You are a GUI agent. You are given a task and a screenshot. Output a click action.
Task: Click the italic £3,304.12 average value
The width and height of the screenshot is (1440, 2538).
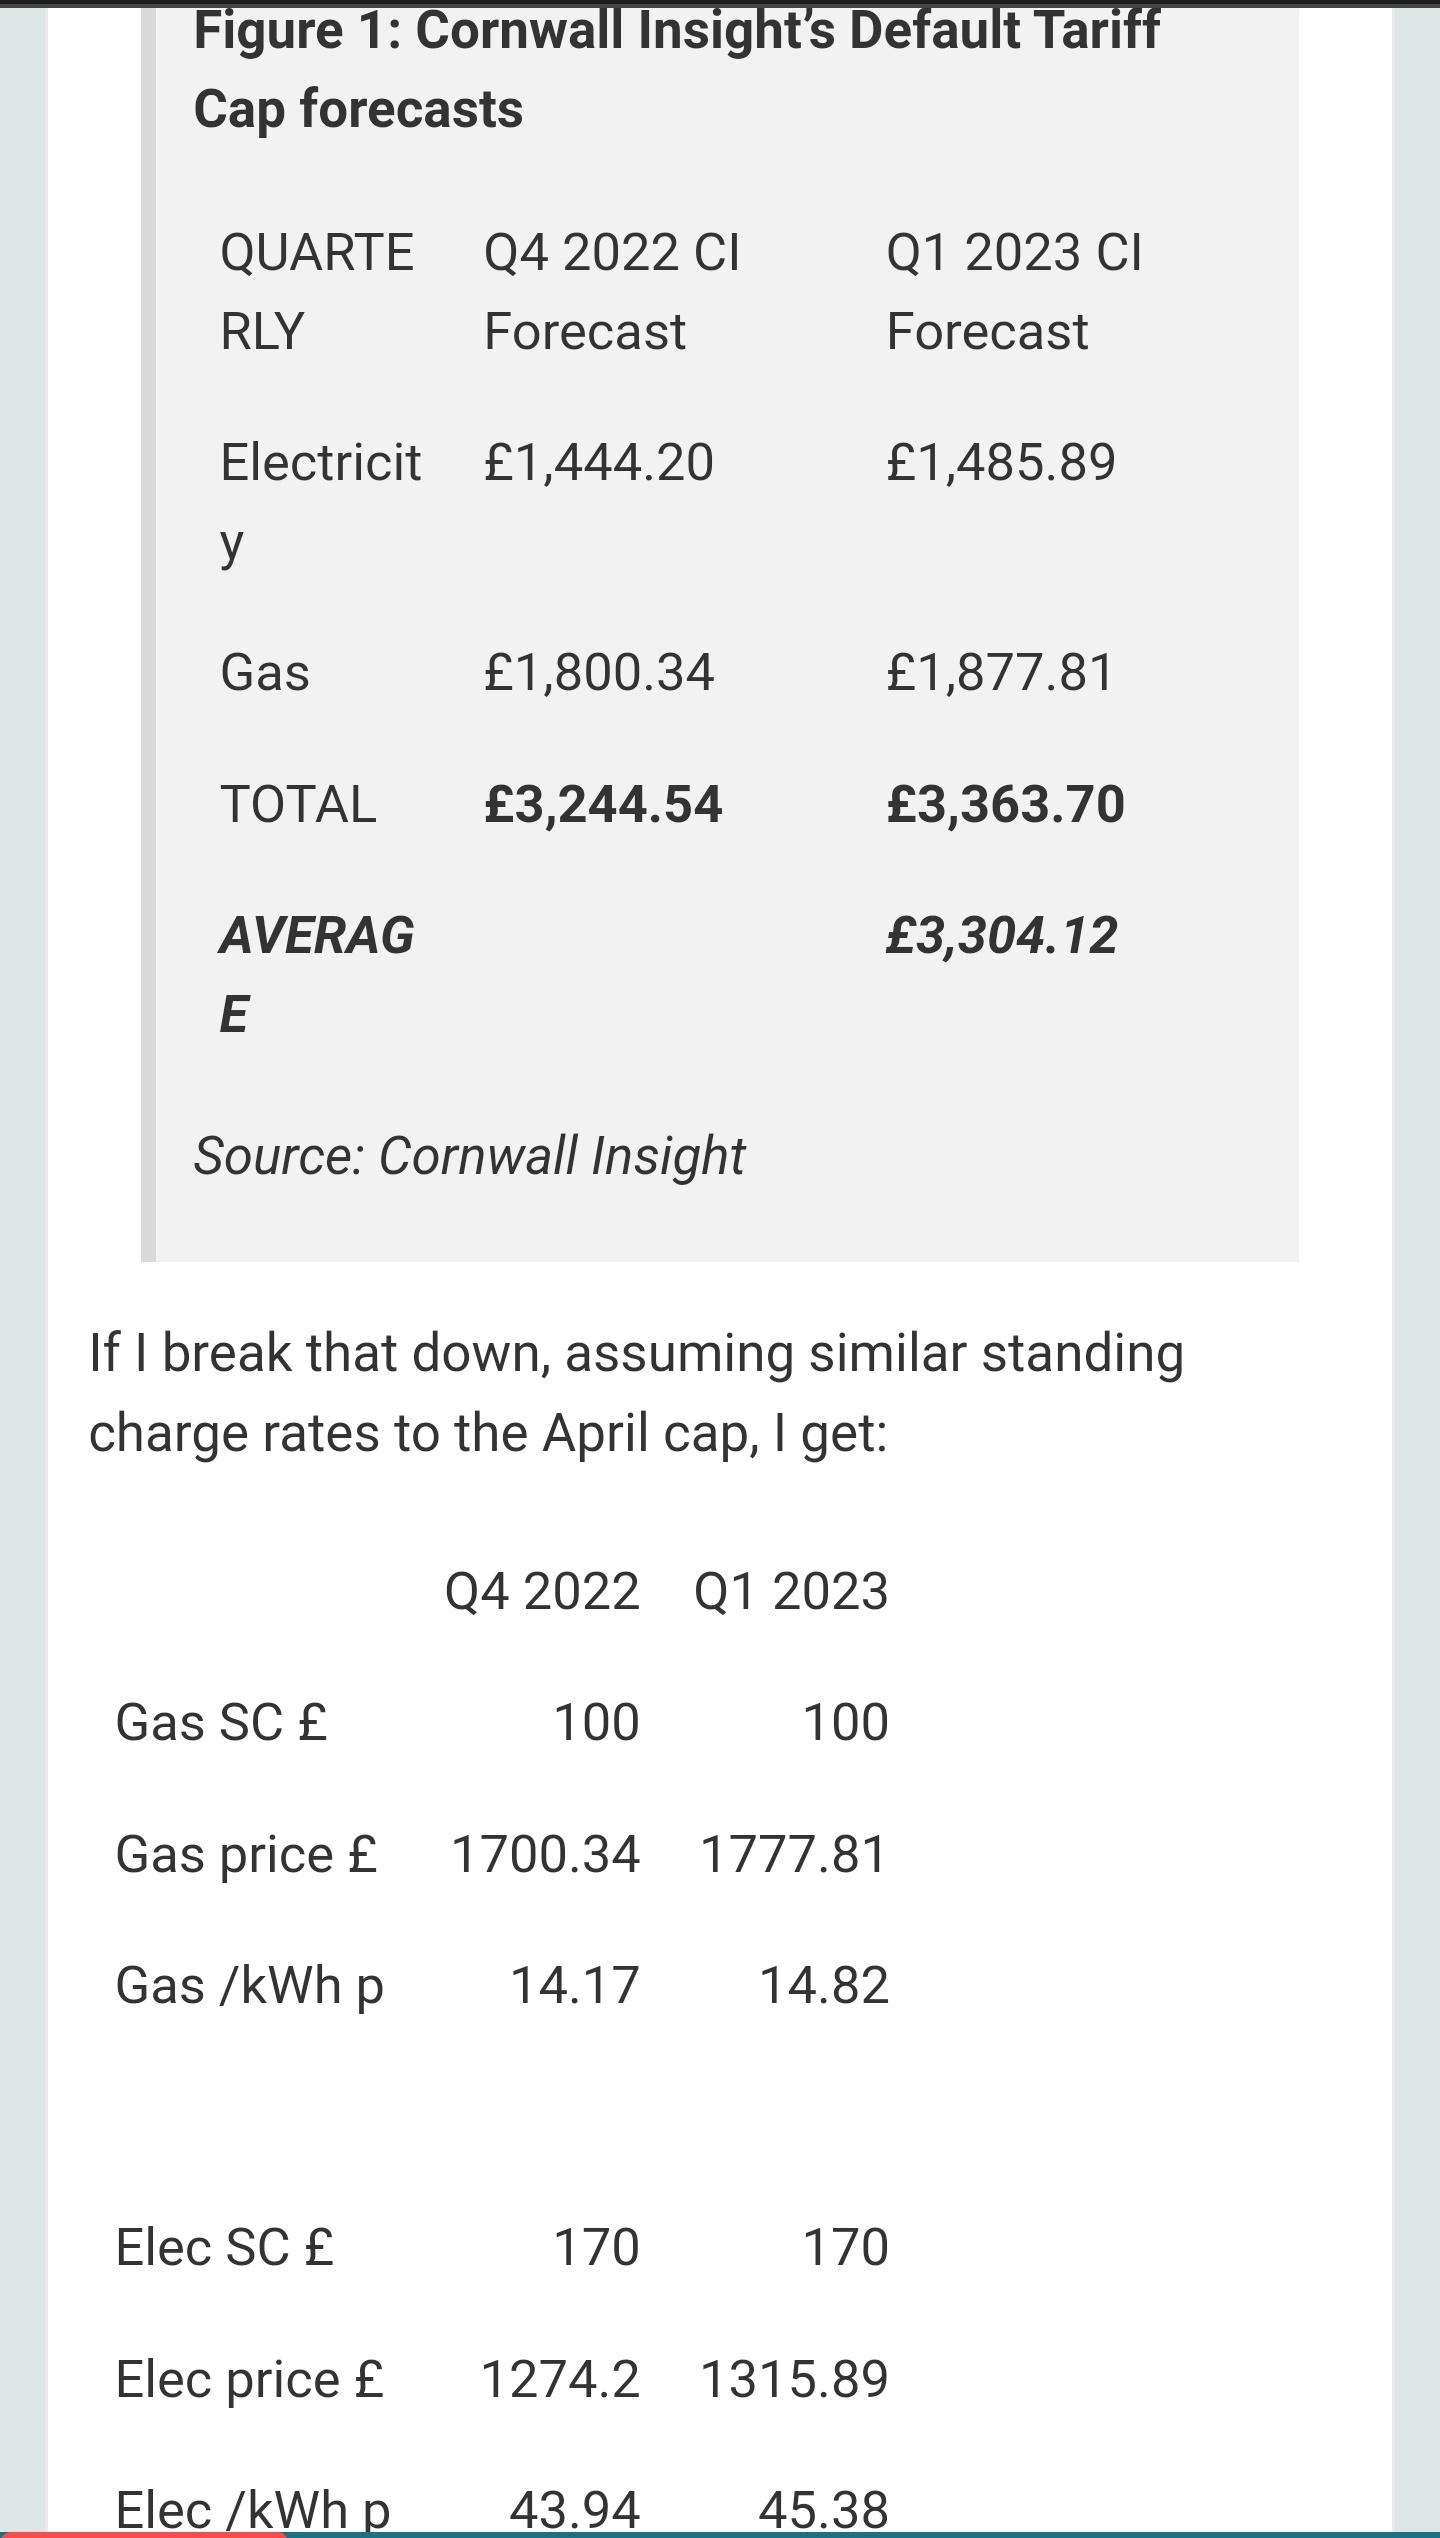pyautogui.click(x=1001, y=936)
